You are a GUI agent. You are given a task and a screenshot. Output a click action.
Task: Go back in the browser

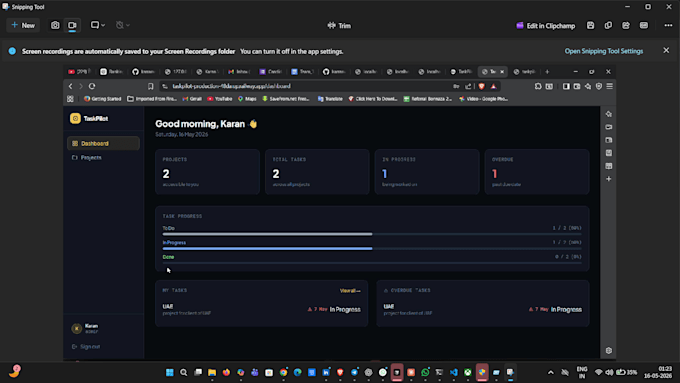pos(71,86)
